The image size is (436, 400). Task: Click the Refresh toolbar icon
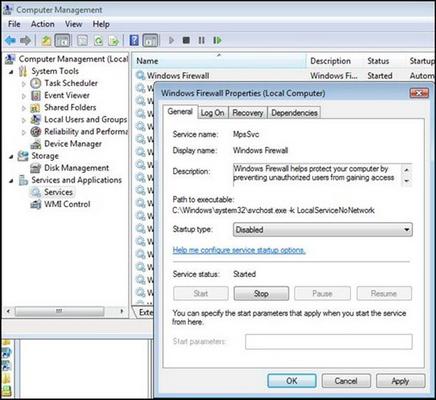coord(99,41)
